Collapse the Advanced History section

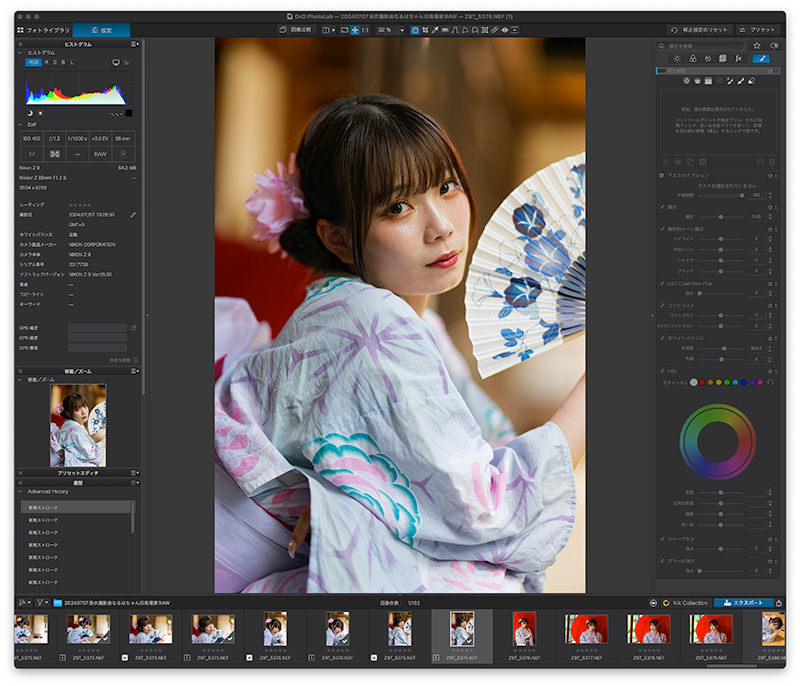point(20,492)
